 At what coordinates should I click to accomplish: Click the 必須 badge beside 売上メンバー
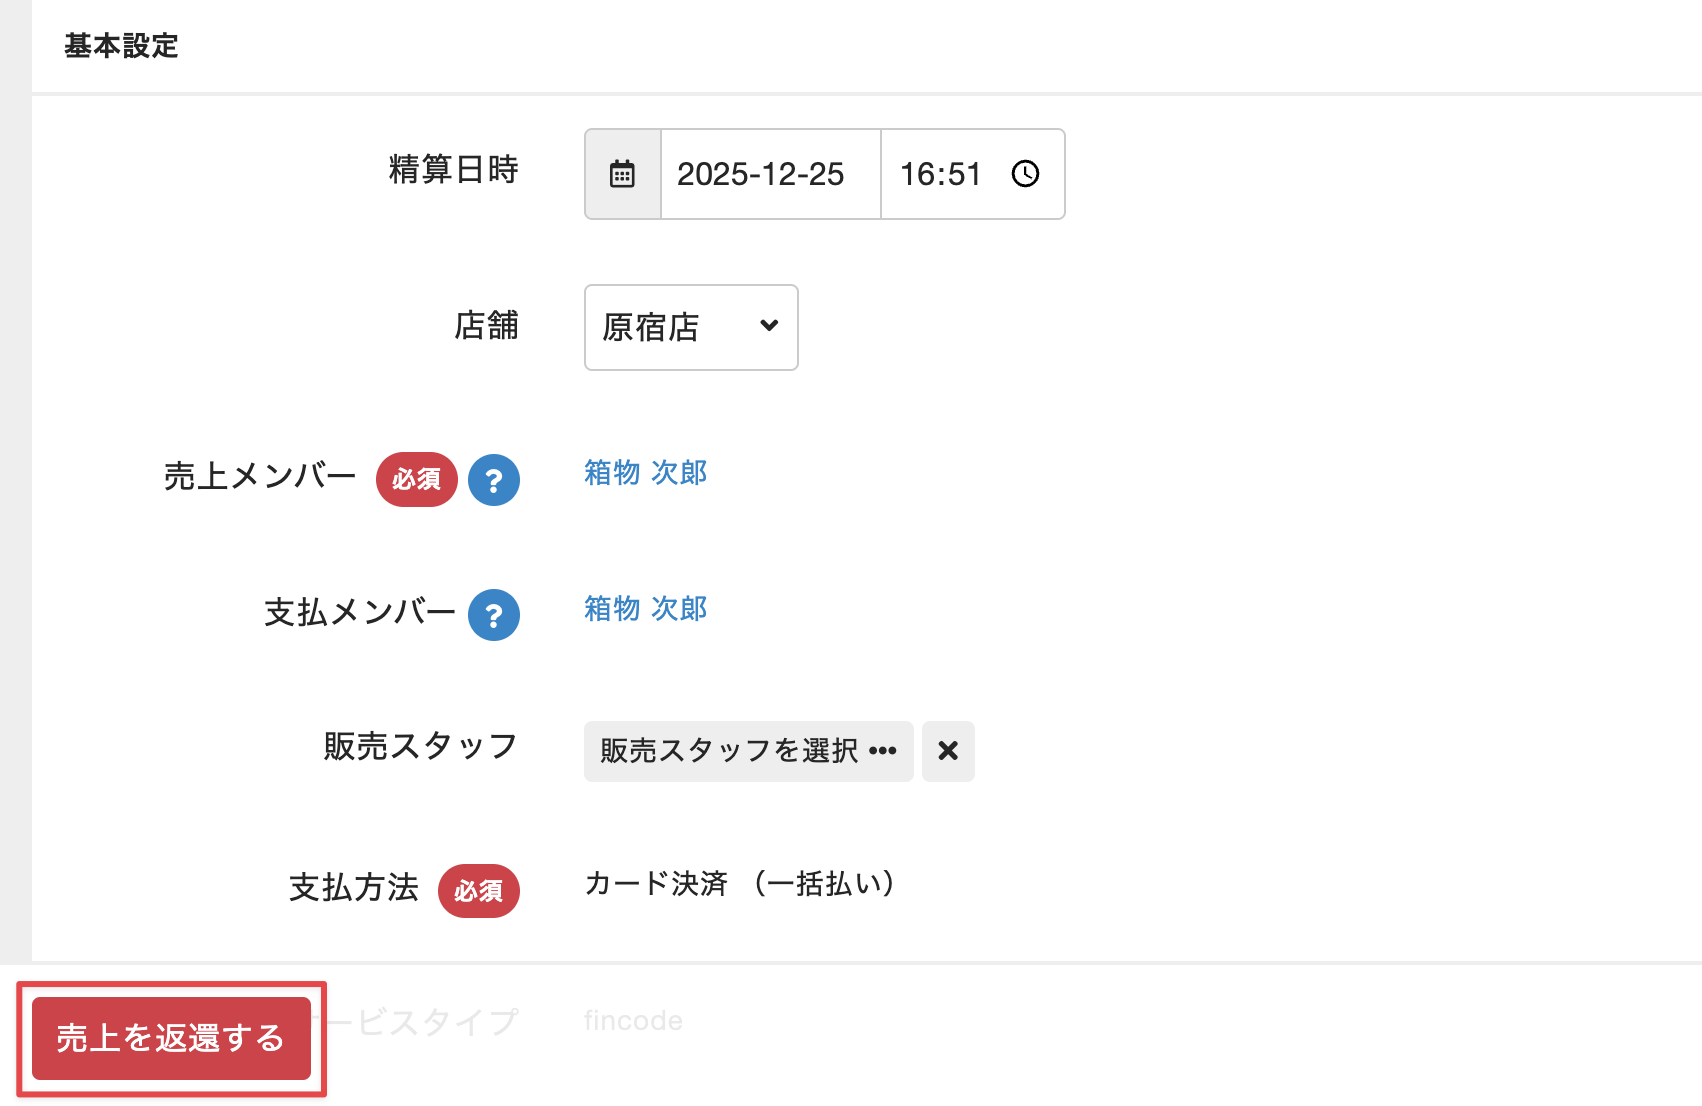coord(417,480)
